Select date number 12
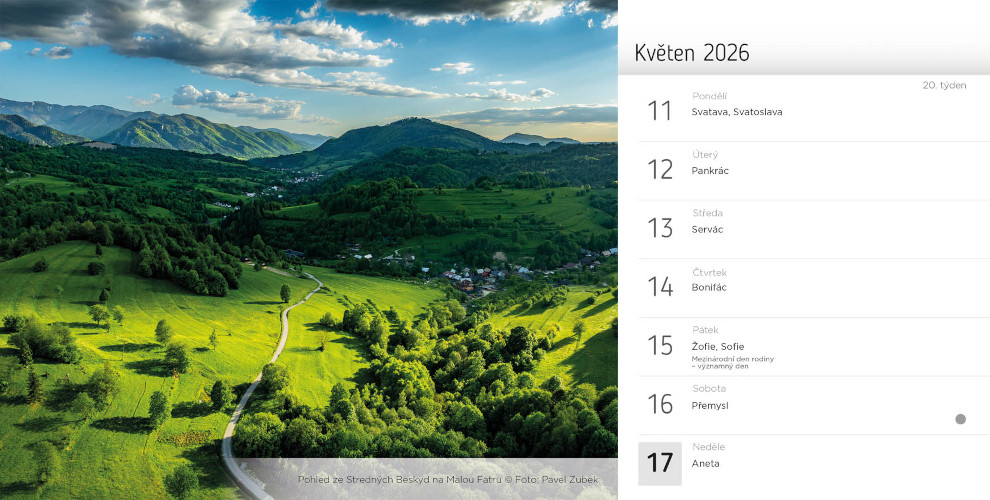Screen dimensions: 990x500 (660, 170)
